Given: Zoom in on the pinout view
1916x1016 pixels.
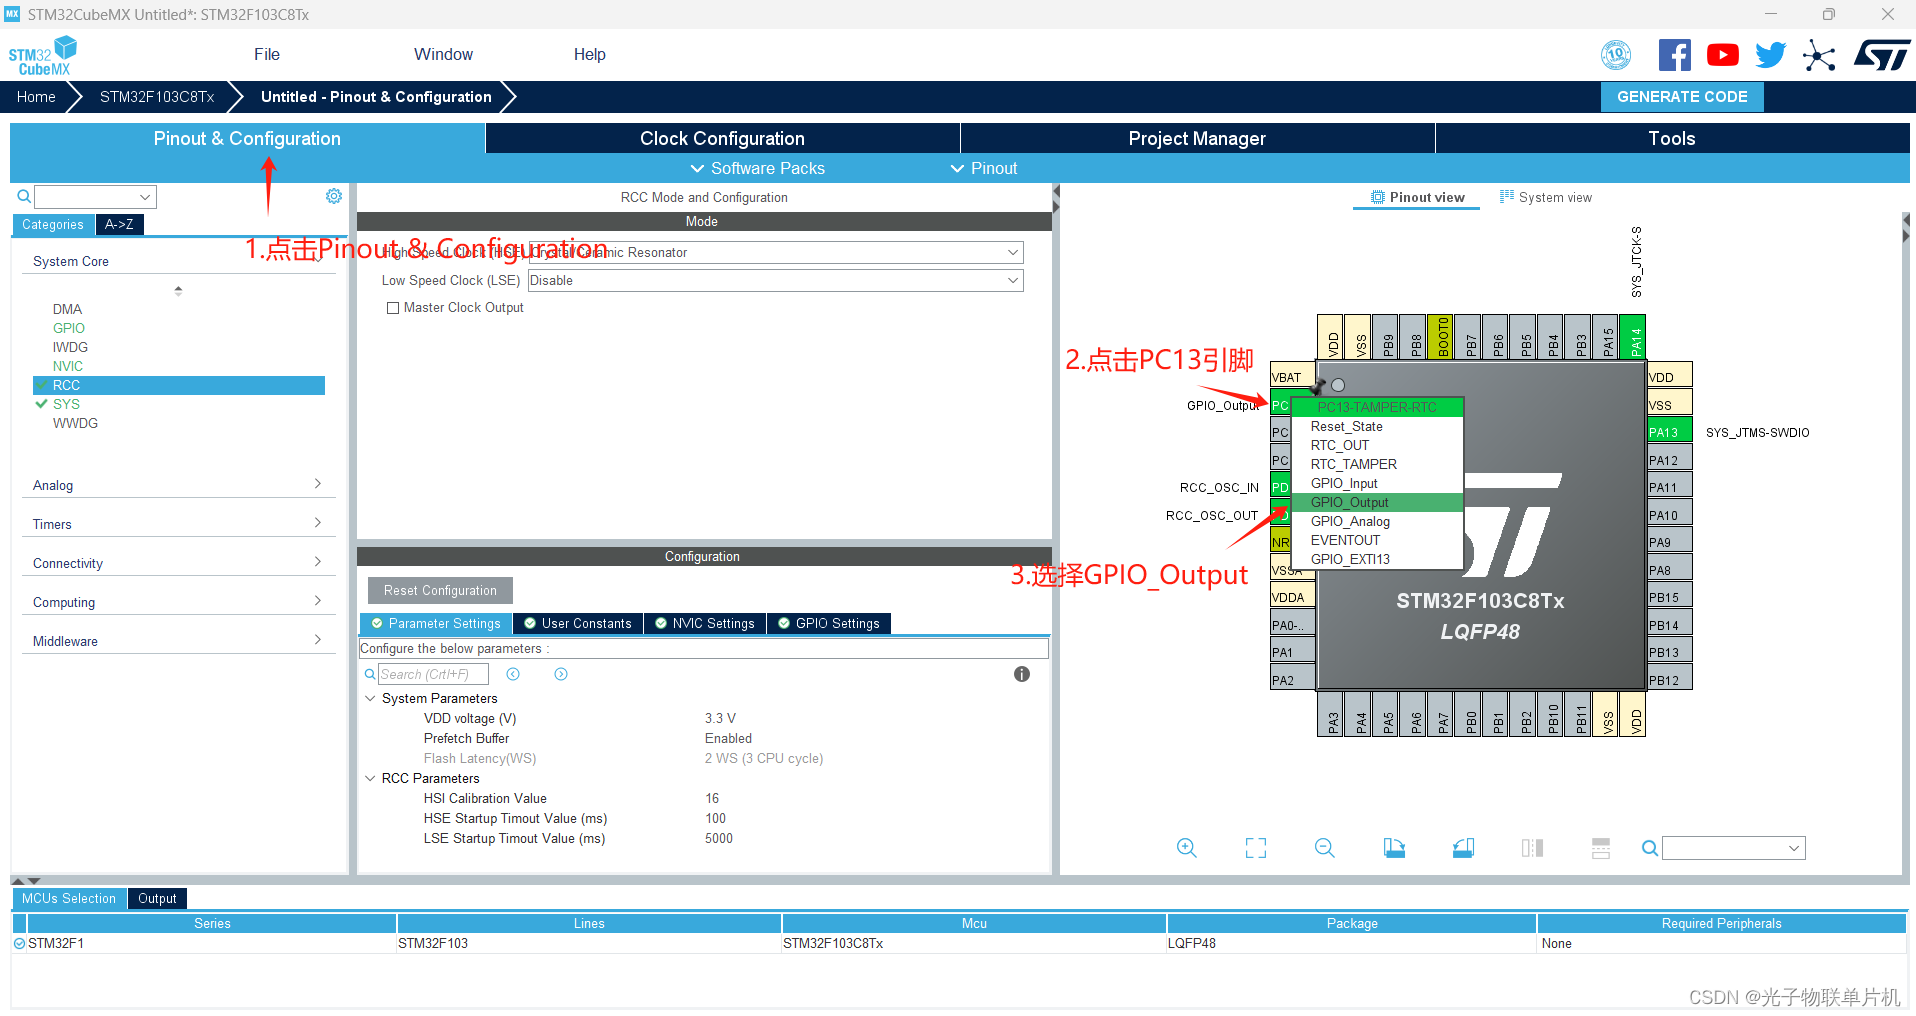Looking at the screenshot, I should [1187, 848].
